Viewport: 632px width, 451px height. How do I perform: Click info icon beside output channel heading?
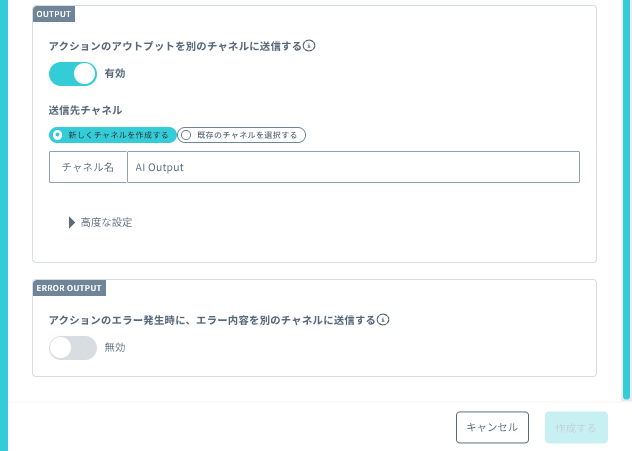click(x=309, y=46)
